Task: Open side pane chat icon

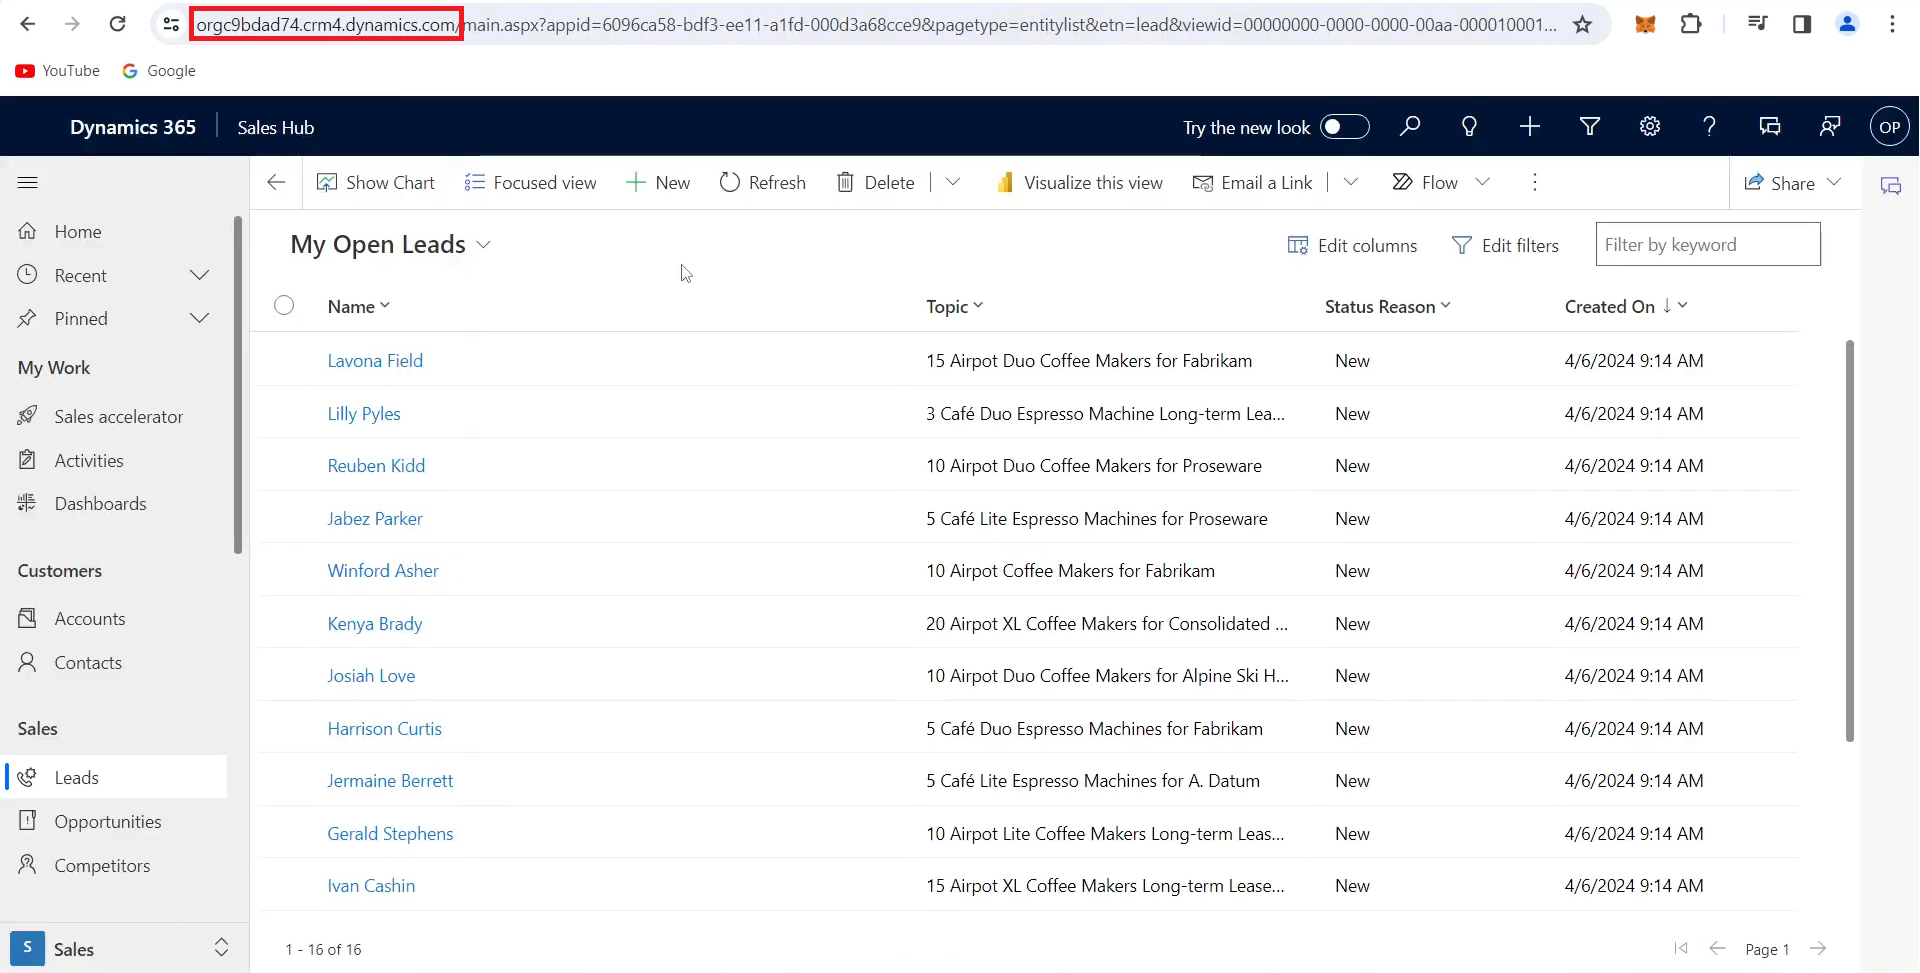Action: pos(1890,186)
